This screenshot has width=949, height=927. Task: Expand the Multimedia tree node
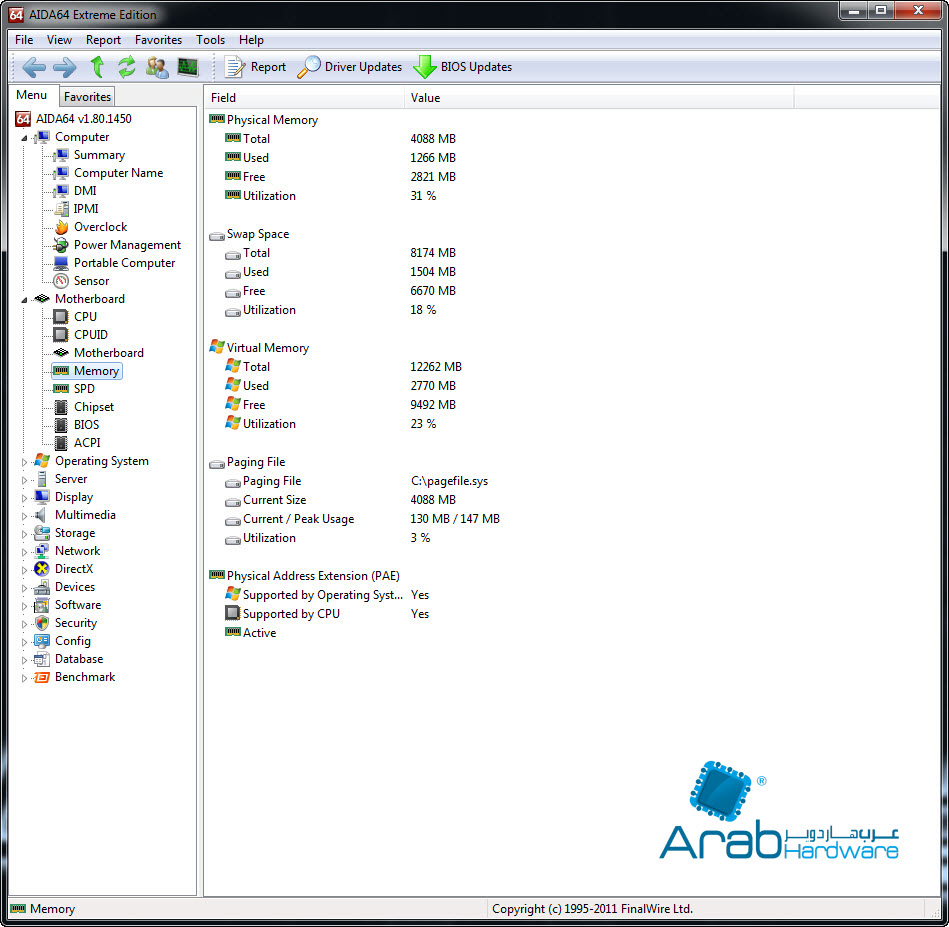(x=24, y=516)
